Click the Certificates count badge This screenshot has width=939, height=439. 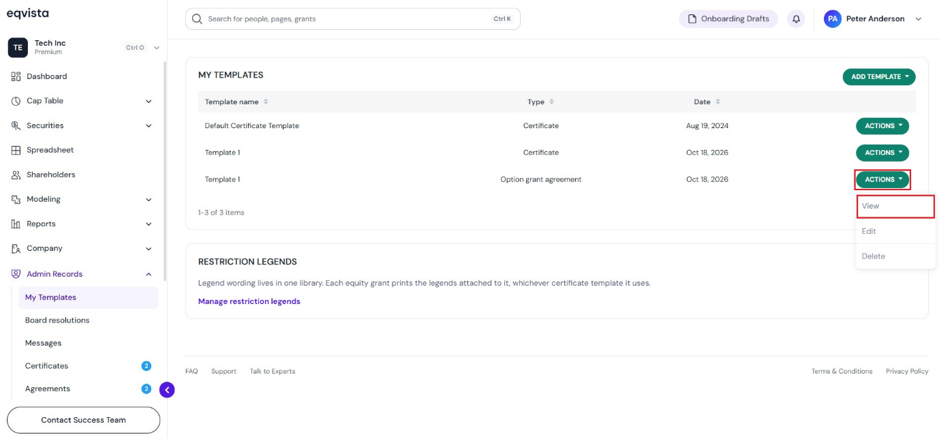tap(146, 366)
